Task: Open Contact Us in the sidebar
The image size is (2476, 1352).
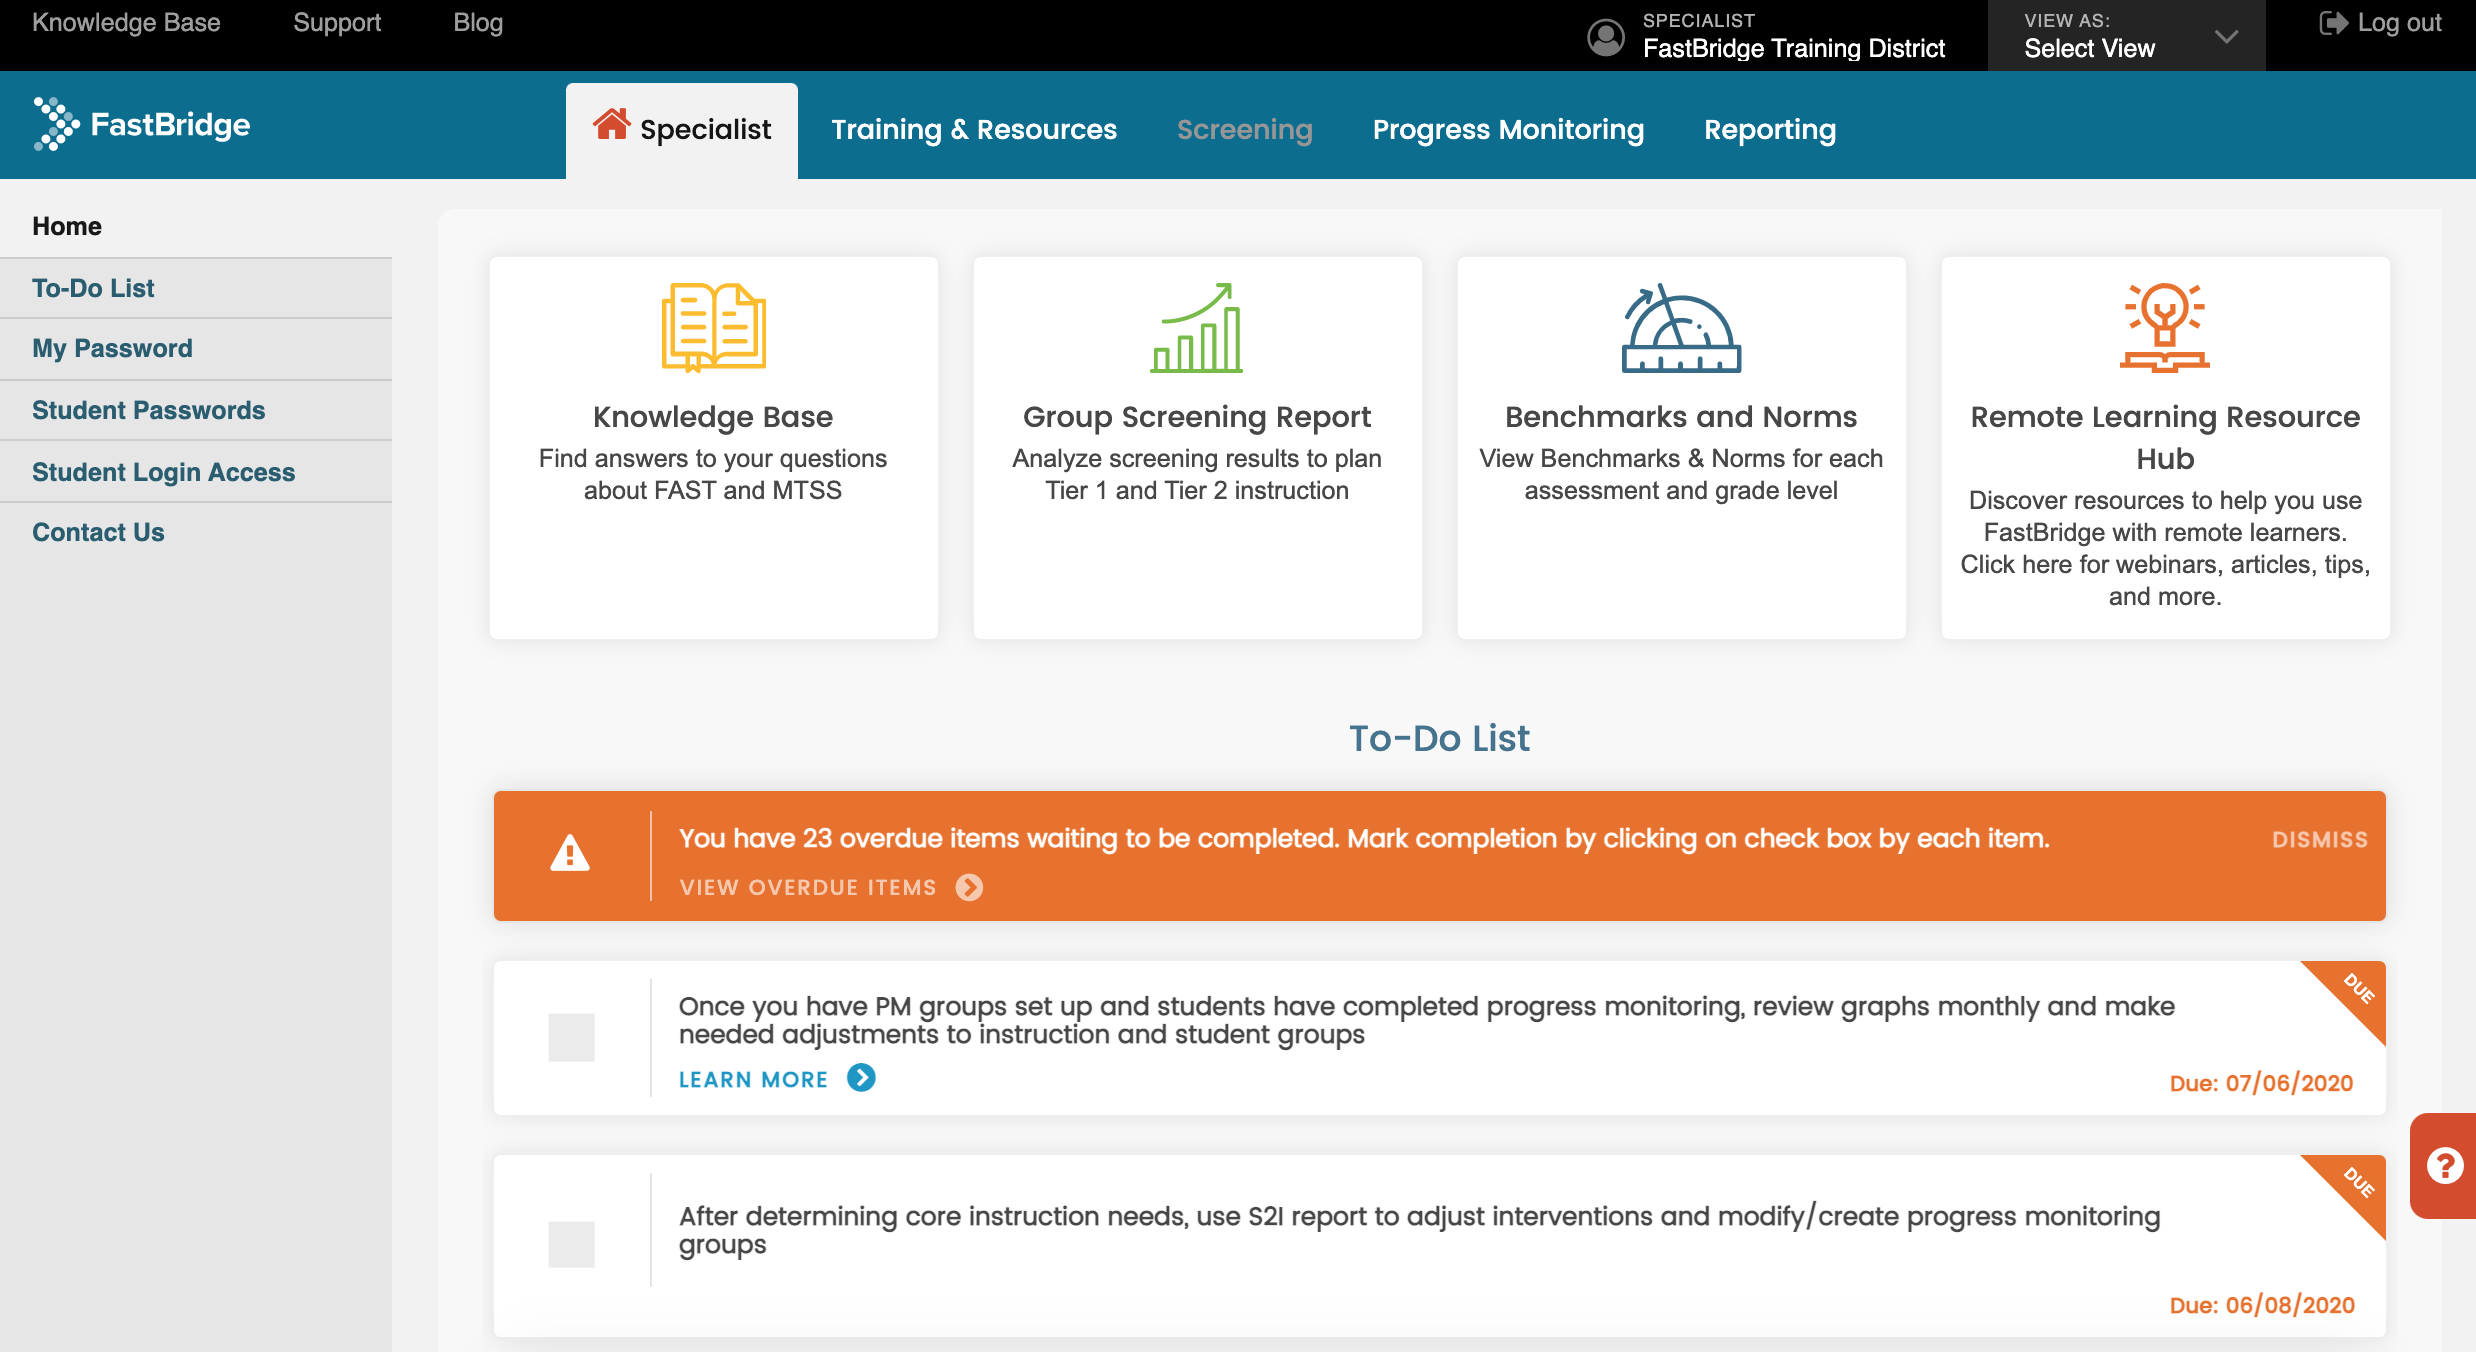Action: 196,532
